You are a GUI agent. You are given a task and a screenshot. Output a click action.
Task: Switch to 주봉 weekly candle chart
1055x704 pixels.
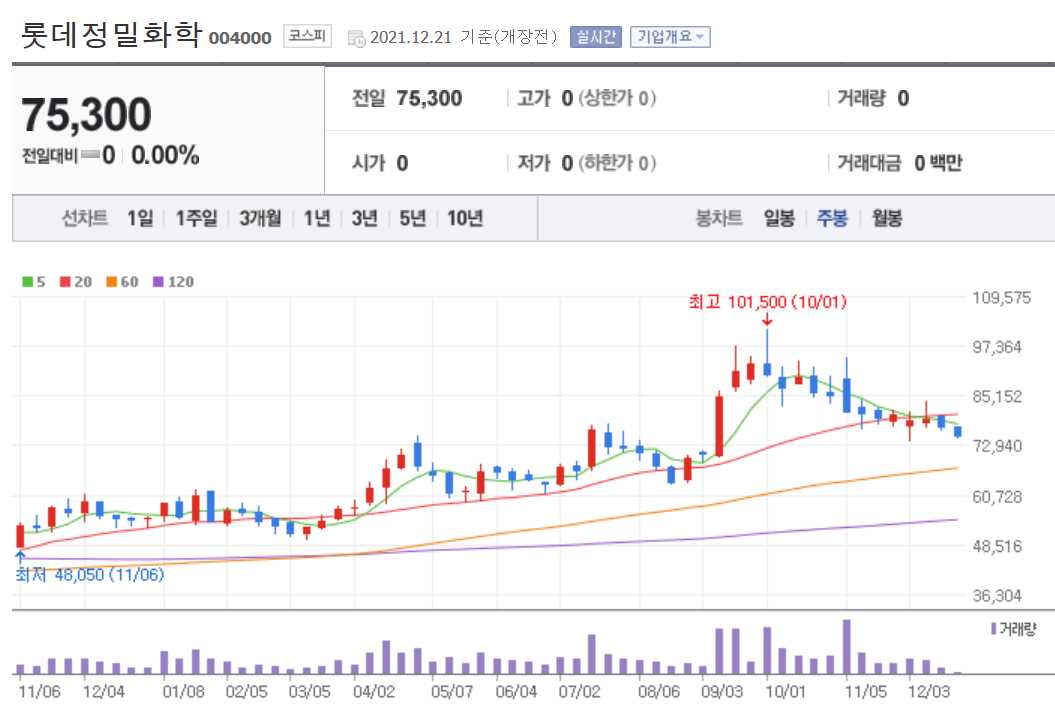(832, 218)
